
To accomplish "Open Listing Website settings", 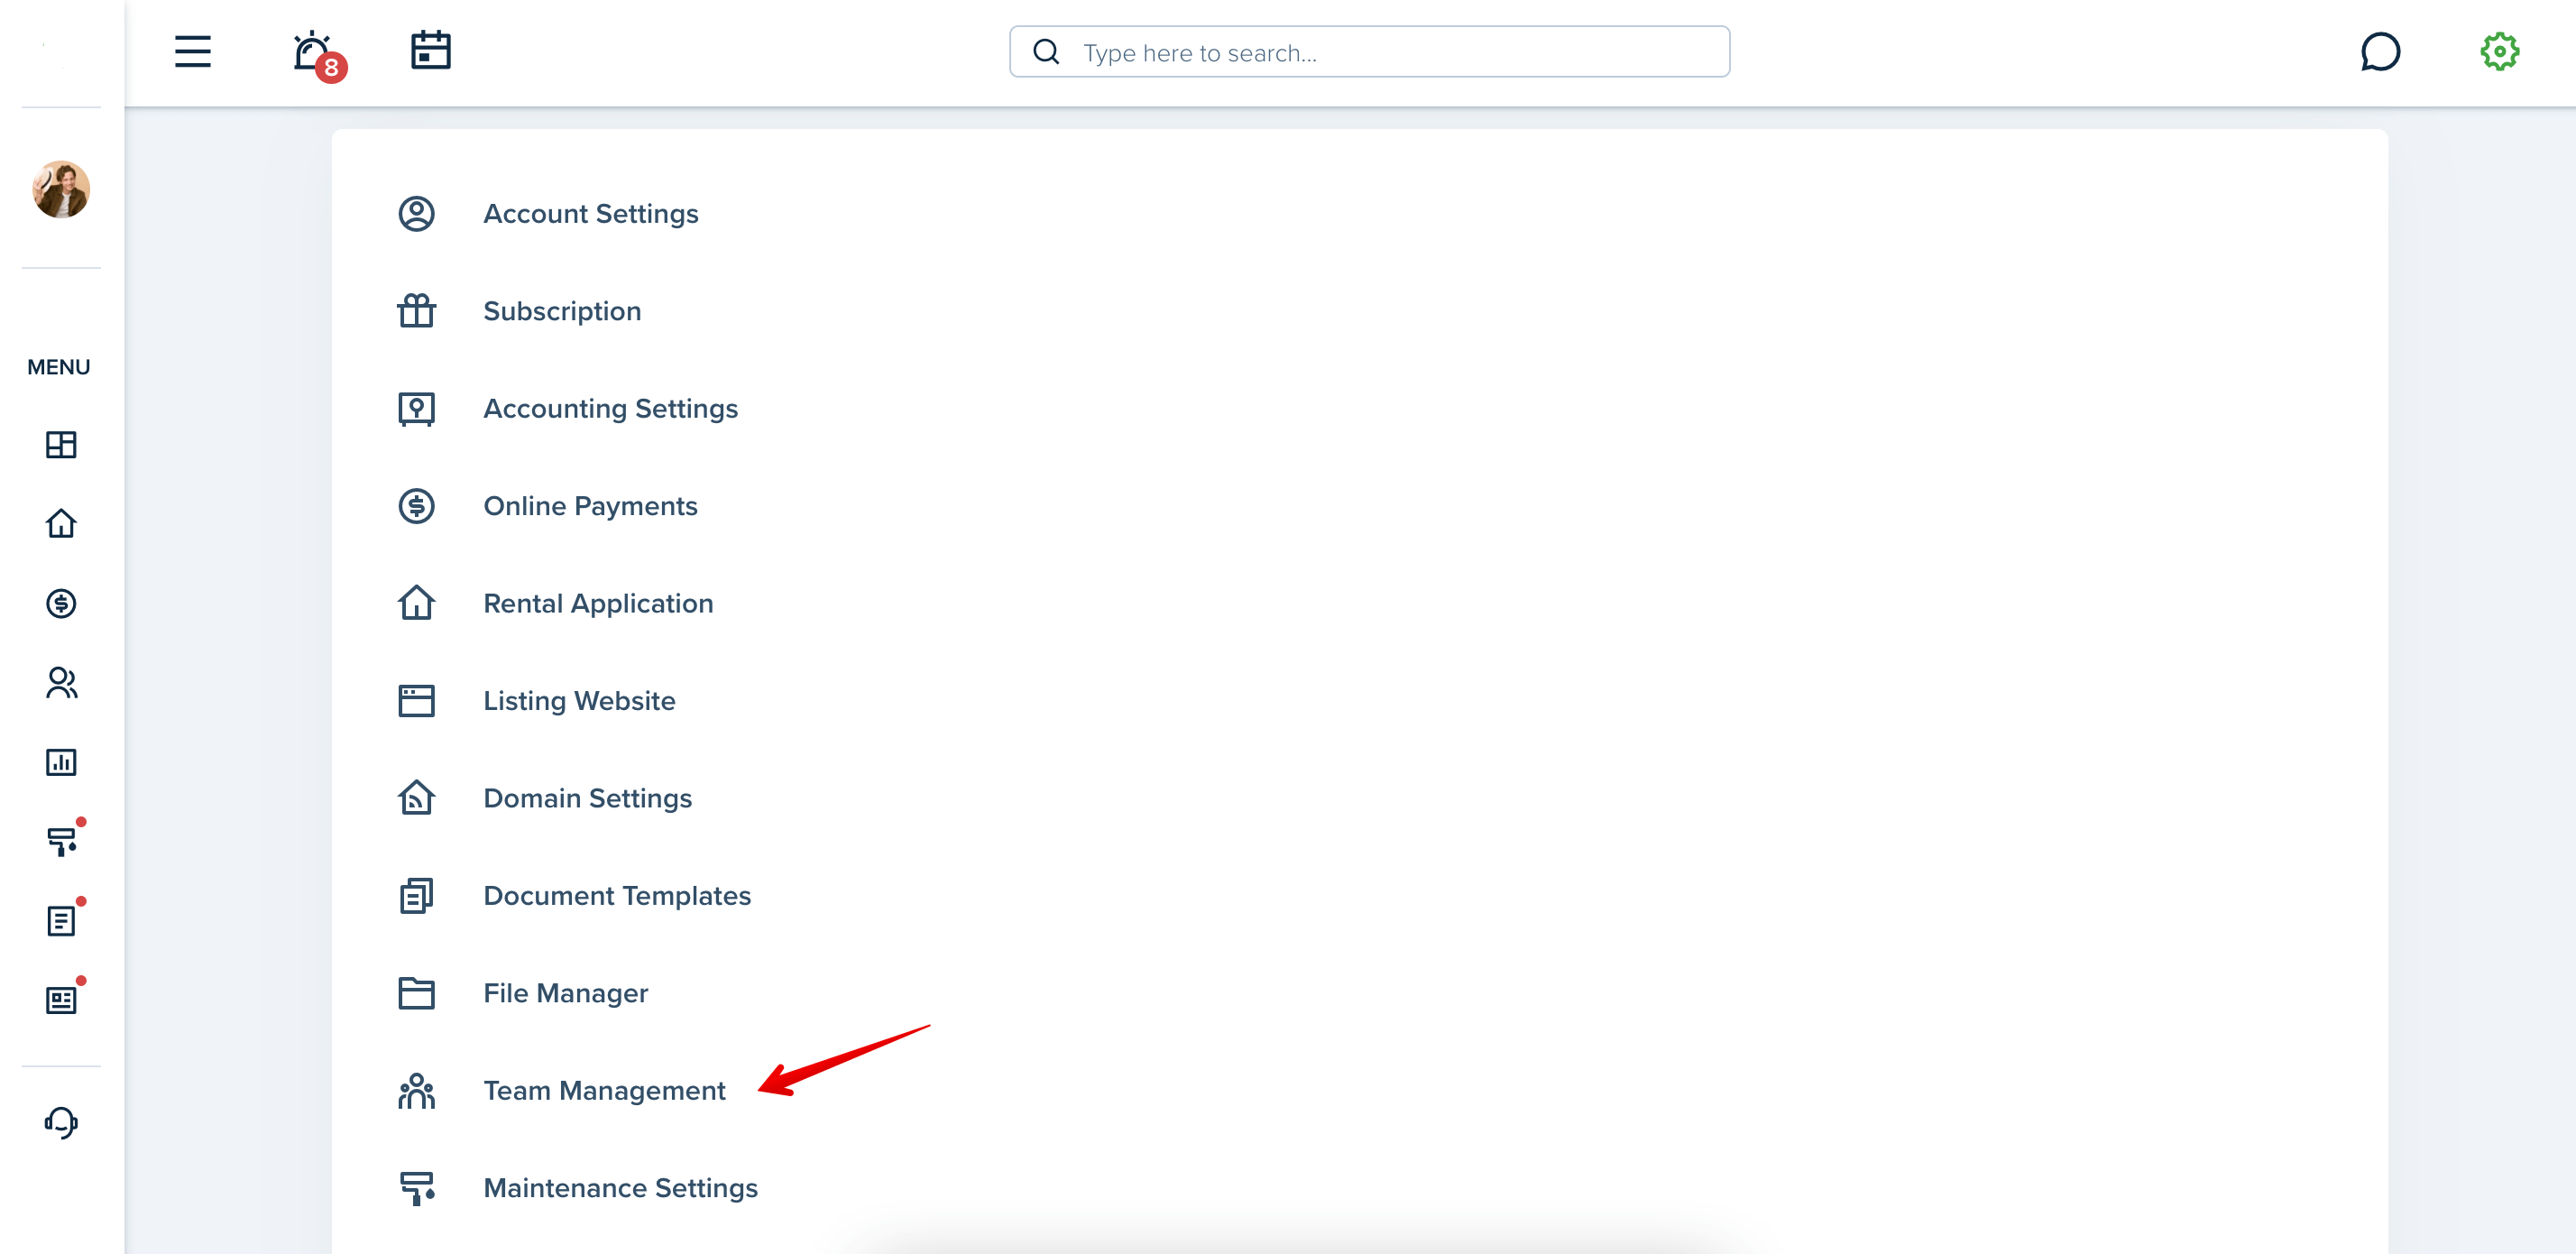I will point(580,701).
